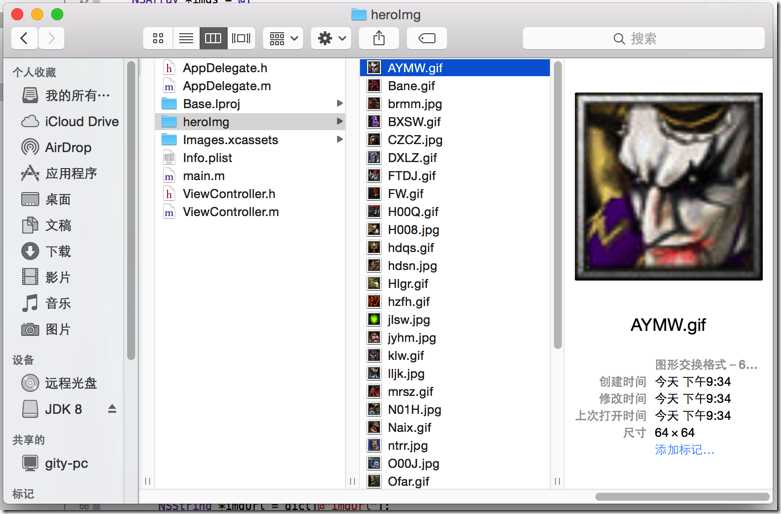The width and height of the screenshot is (781, 514).
Task: Open 影片 in the sidebar
Action: tap(46, 277)
